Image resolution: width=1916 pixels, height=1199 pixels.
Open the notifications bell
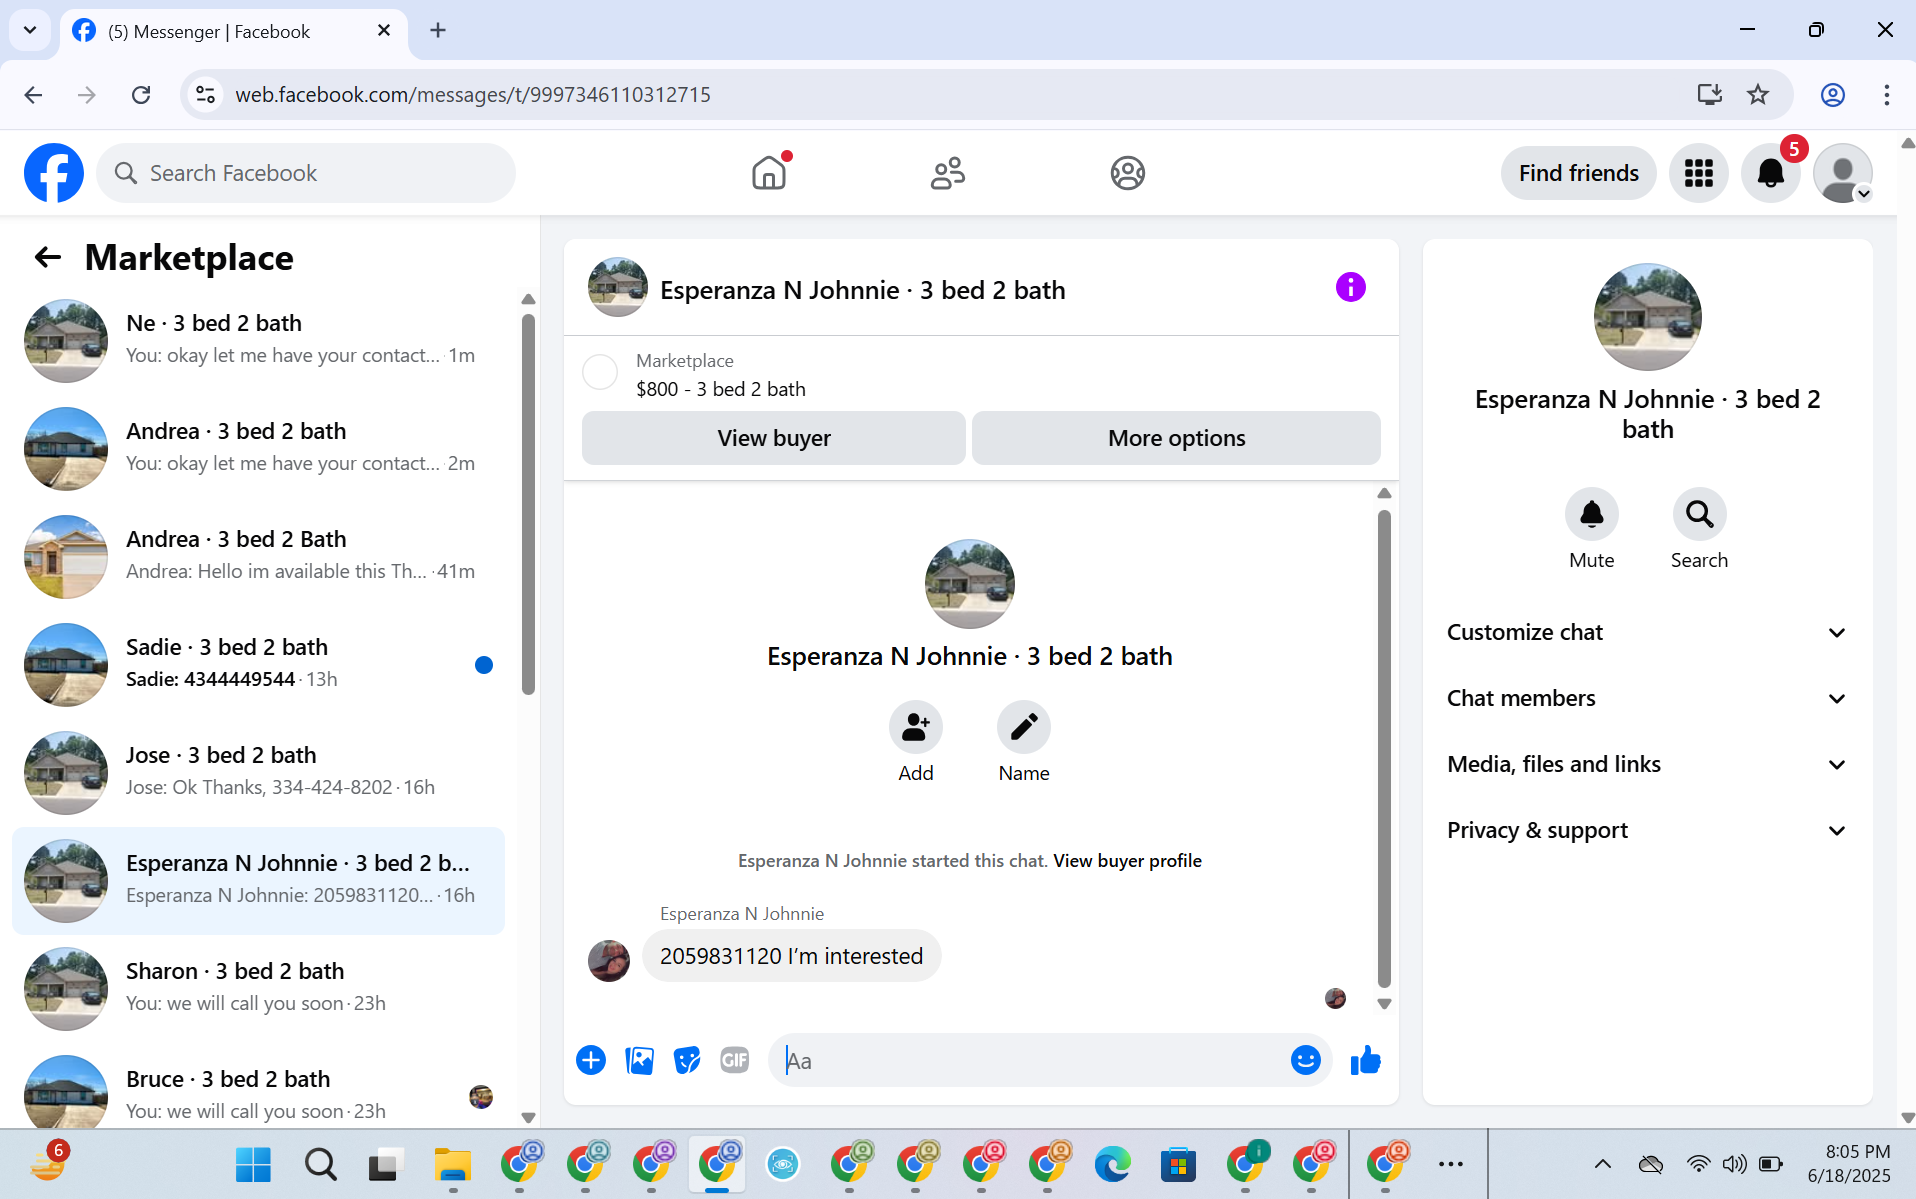[x=1770, y=173]
